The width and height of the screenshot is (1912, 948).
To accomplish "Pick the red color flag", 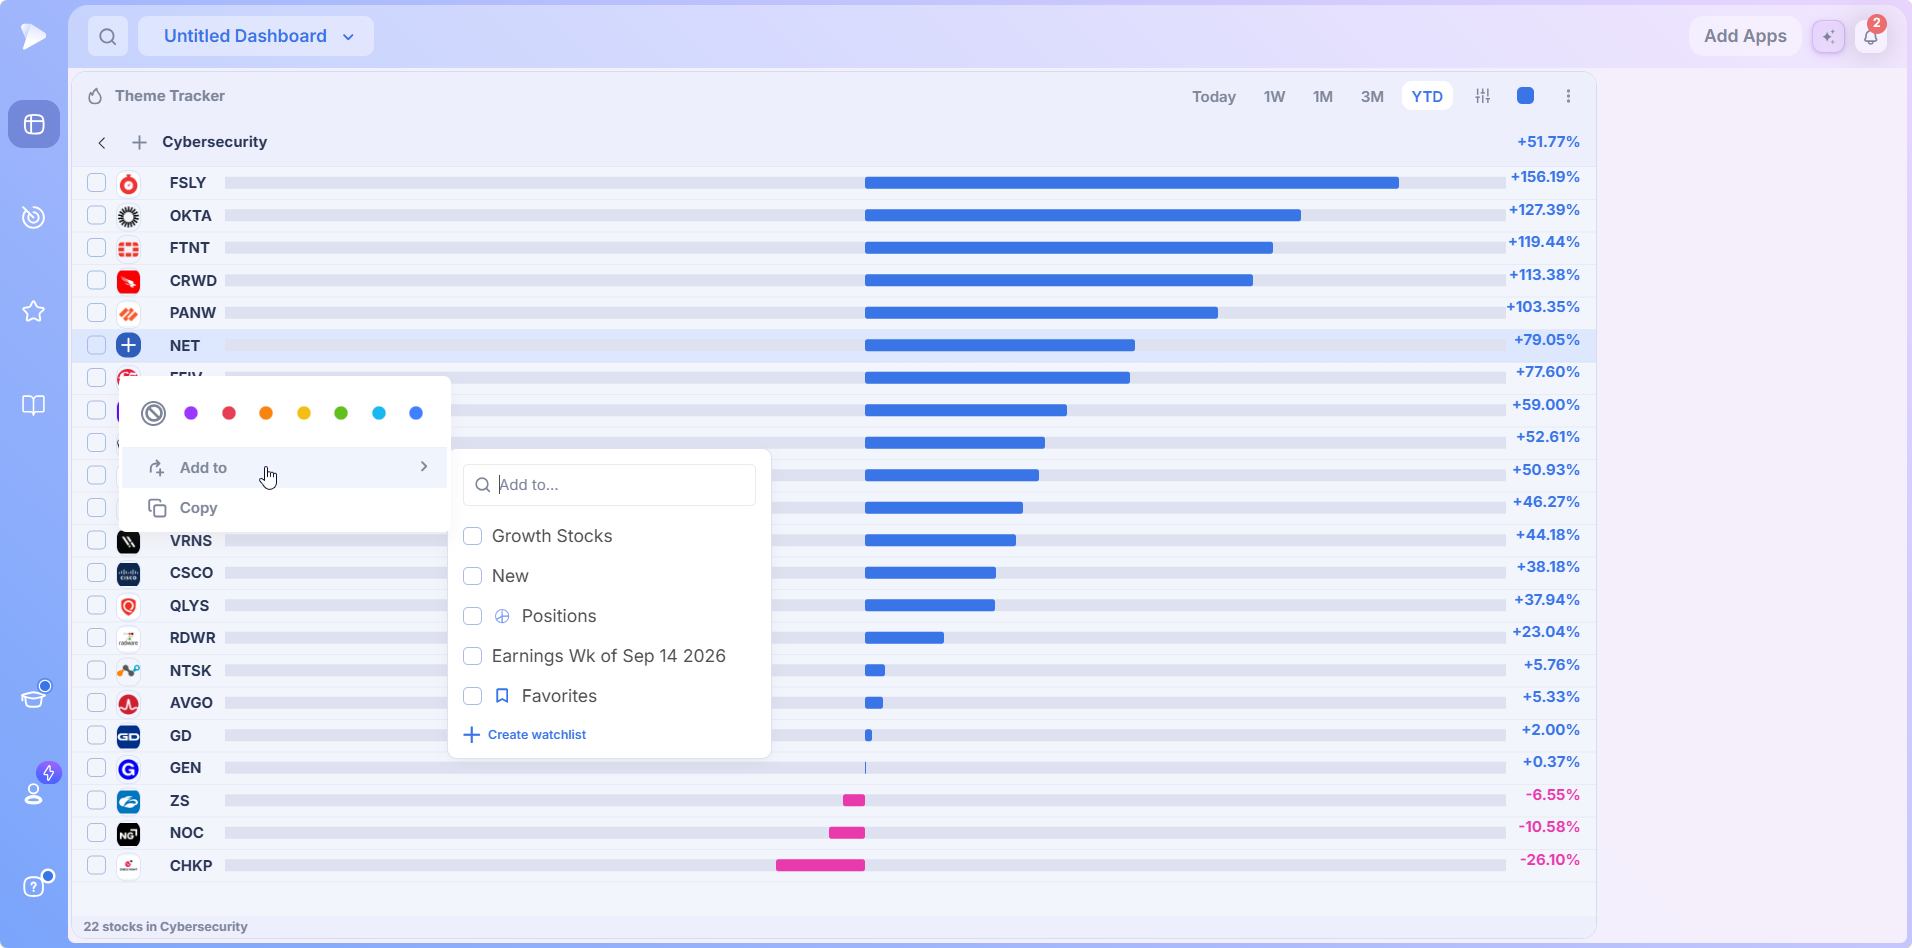I will [229, 413].
